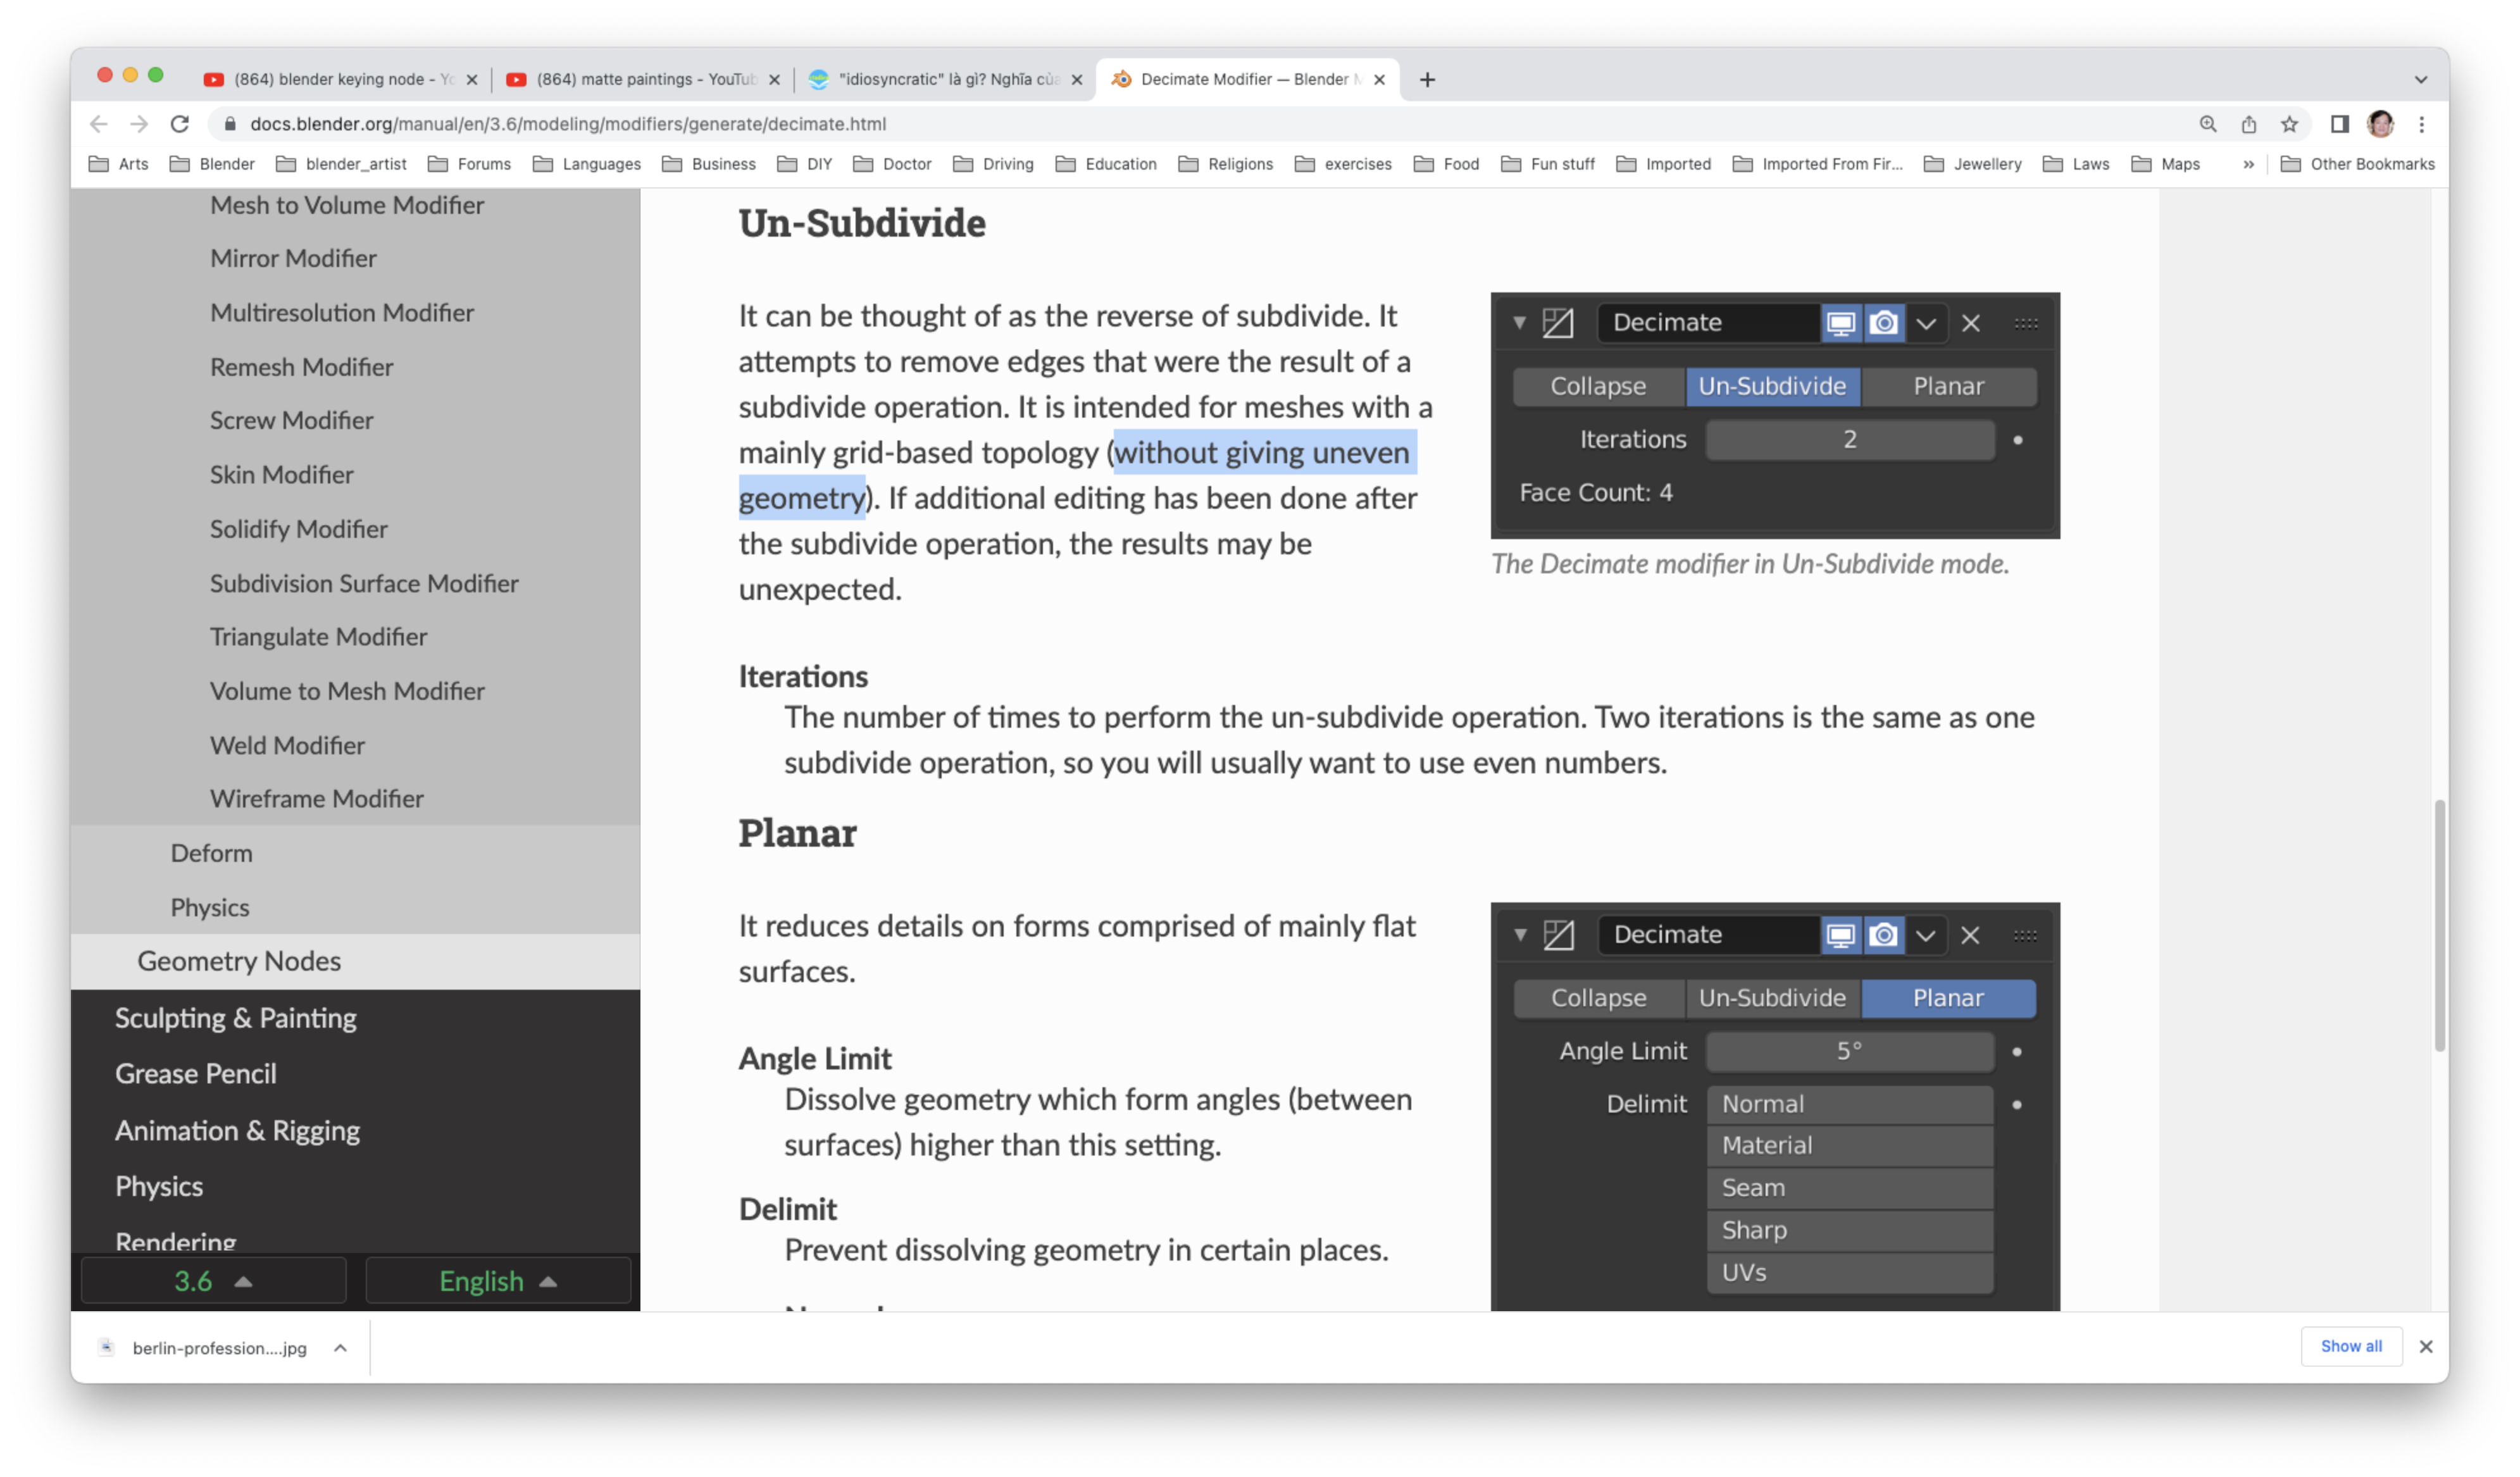Close the idiosyncratic tab
The image size is (2520, 1477).
pyautogui.click(x=1077, y=79)
